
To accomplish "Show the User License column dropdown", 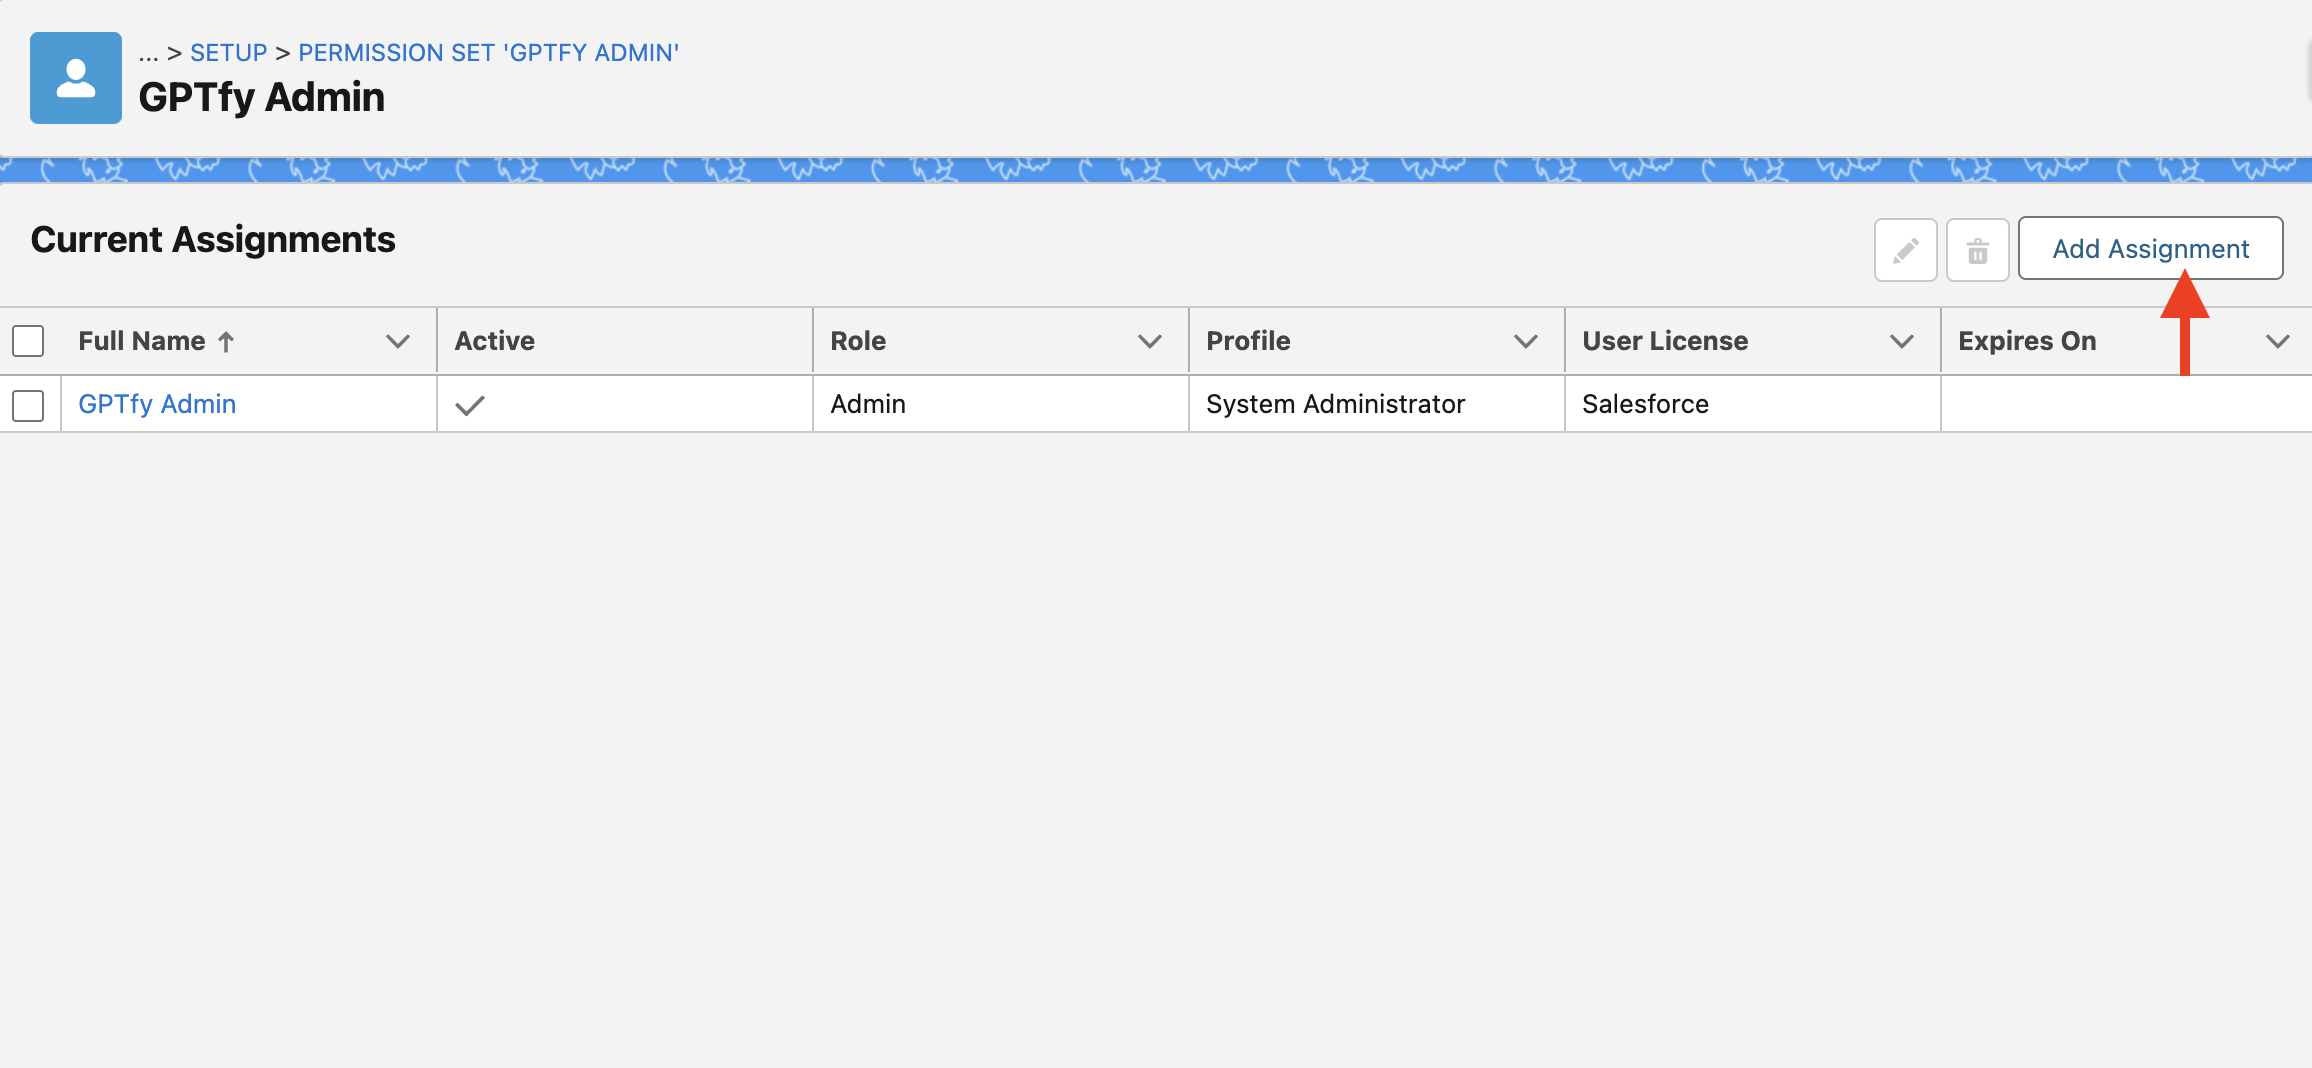I will click(x=1902, y=342).
